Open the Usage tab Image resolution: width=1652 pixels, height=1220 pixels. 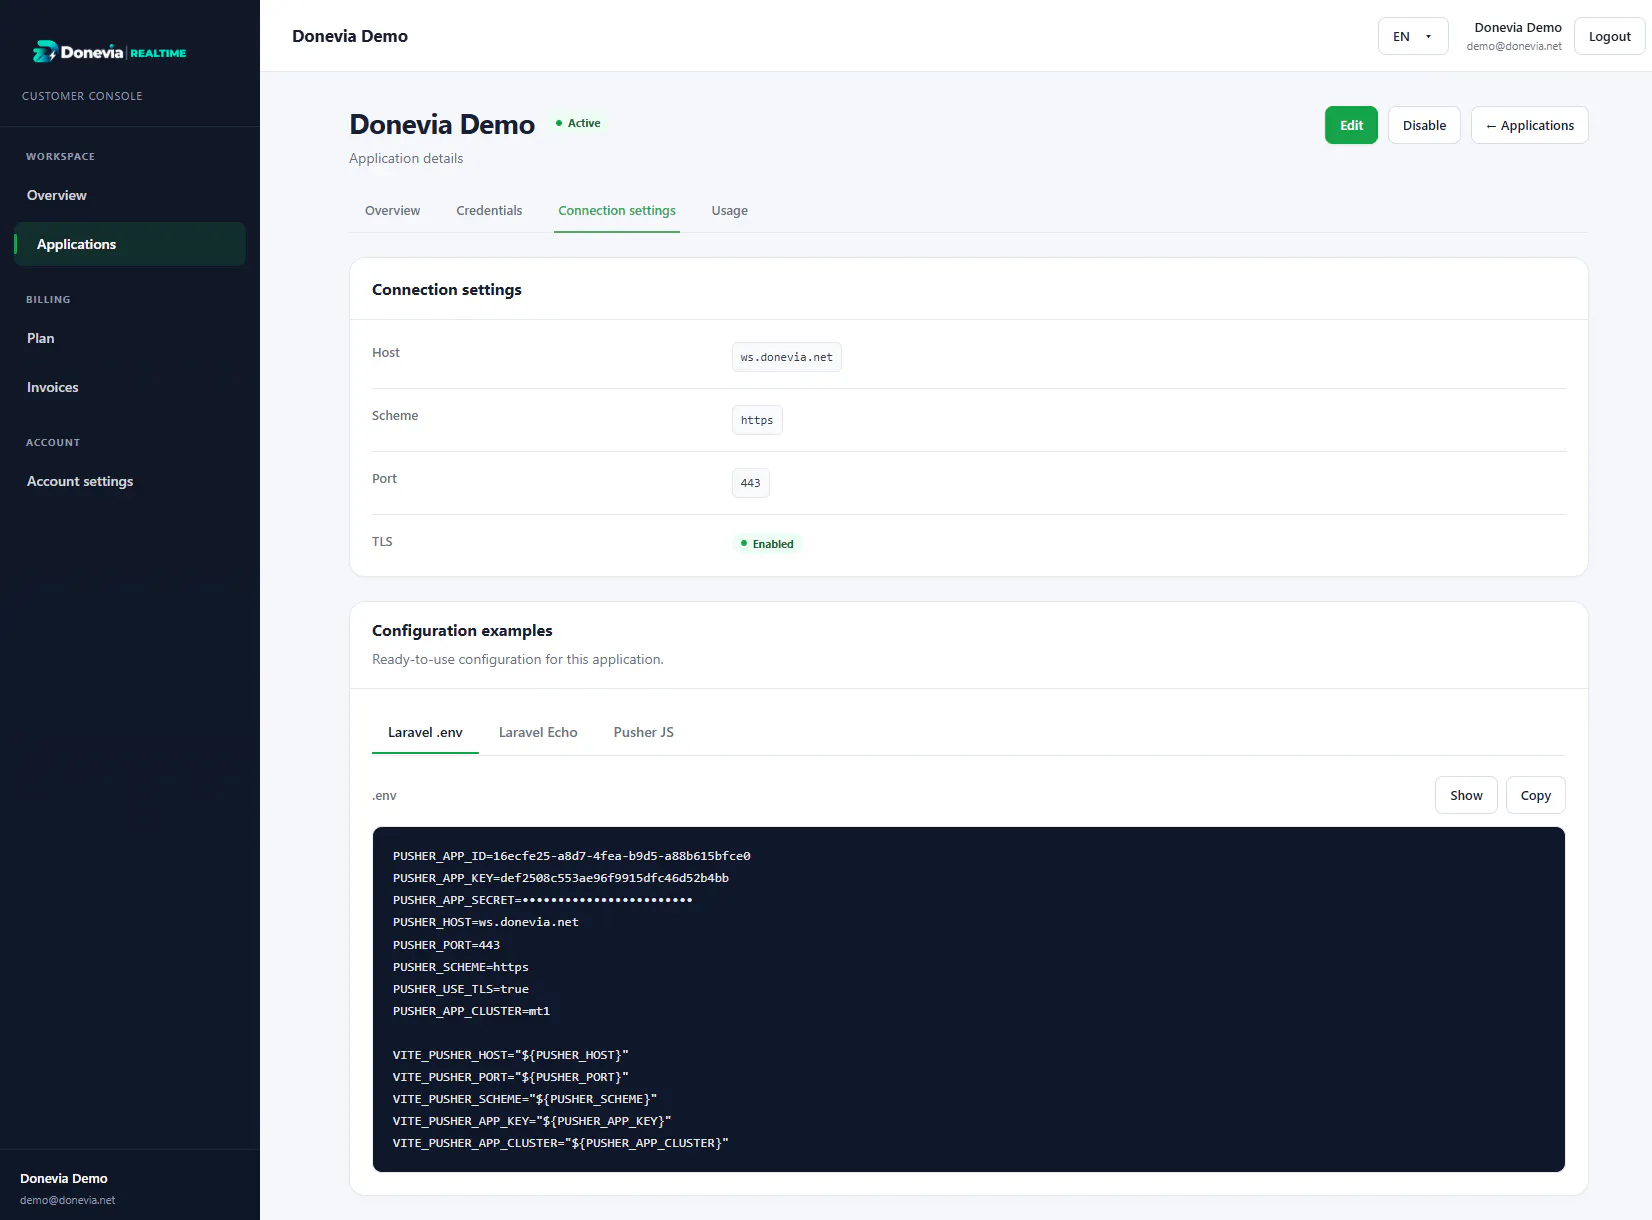coord(730,210)
